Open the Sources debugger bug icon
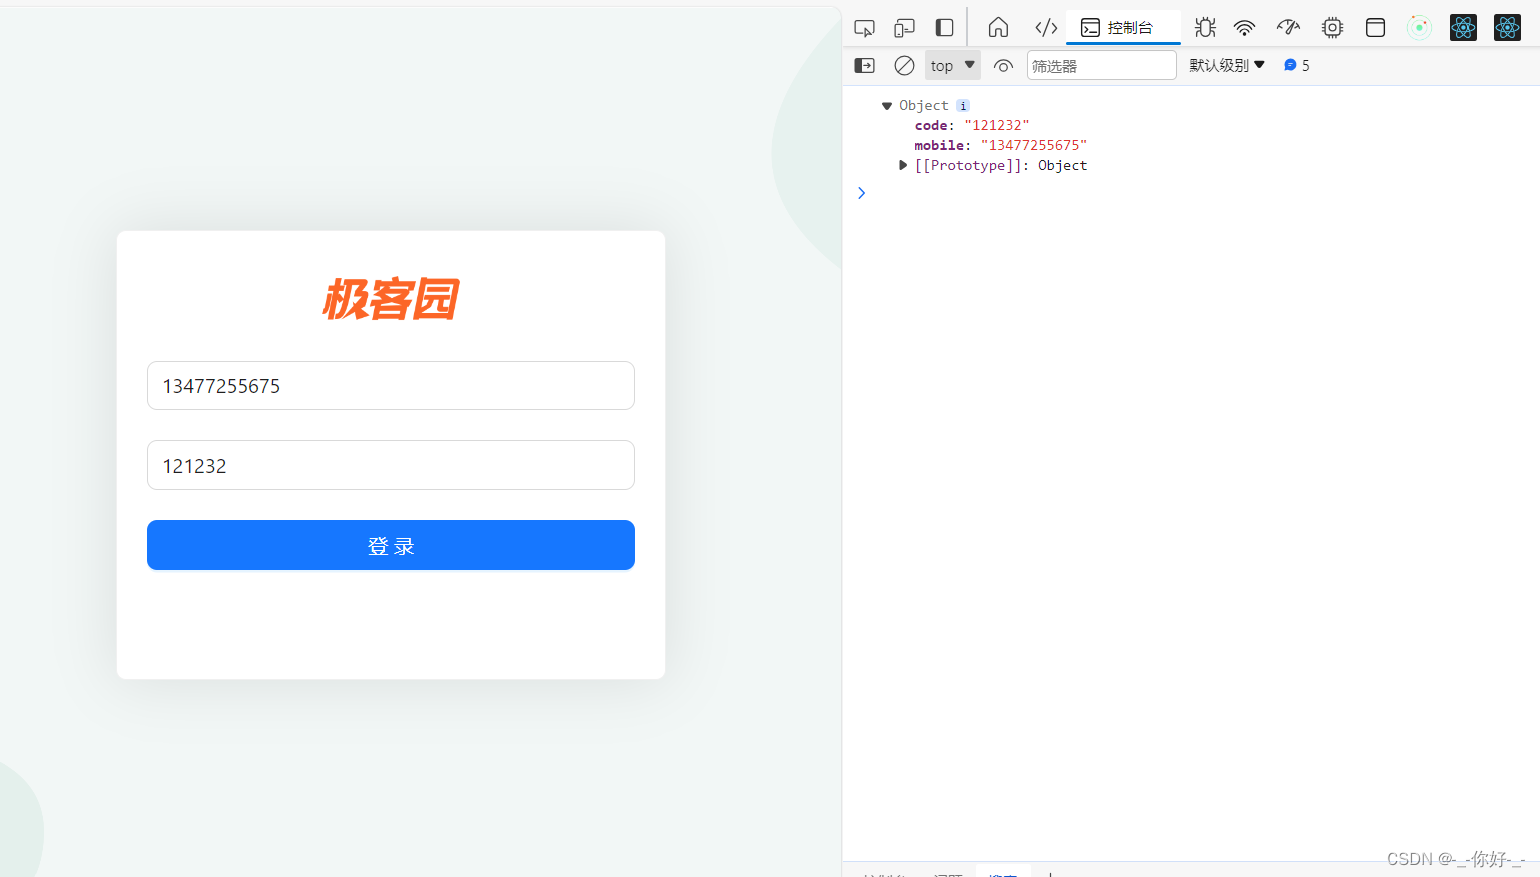 tap(1205, 28)
